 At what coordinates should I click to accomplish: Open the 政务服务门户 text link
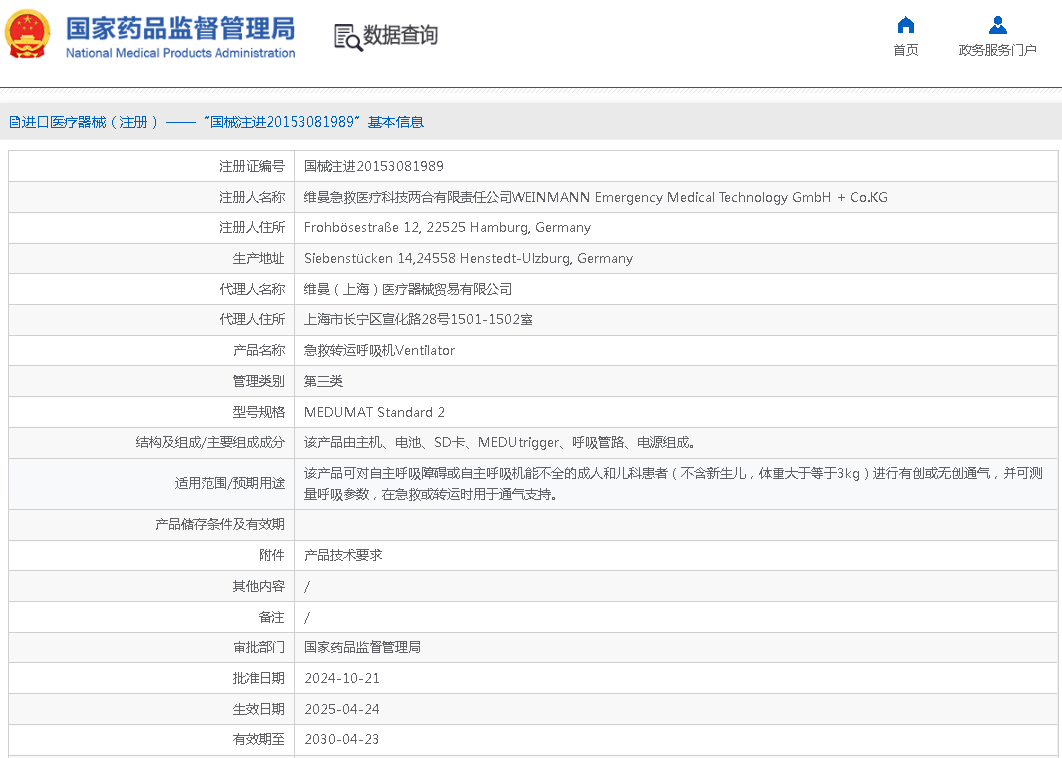(997, 50)
